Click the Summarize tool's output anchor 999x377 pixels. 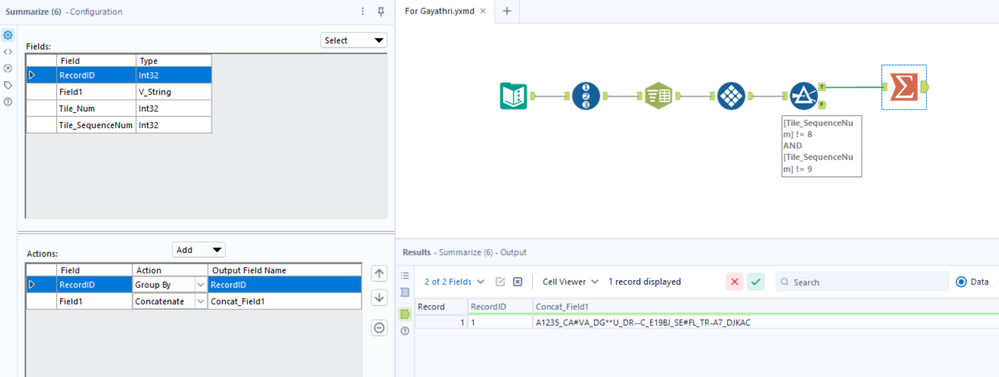[925, 87]
